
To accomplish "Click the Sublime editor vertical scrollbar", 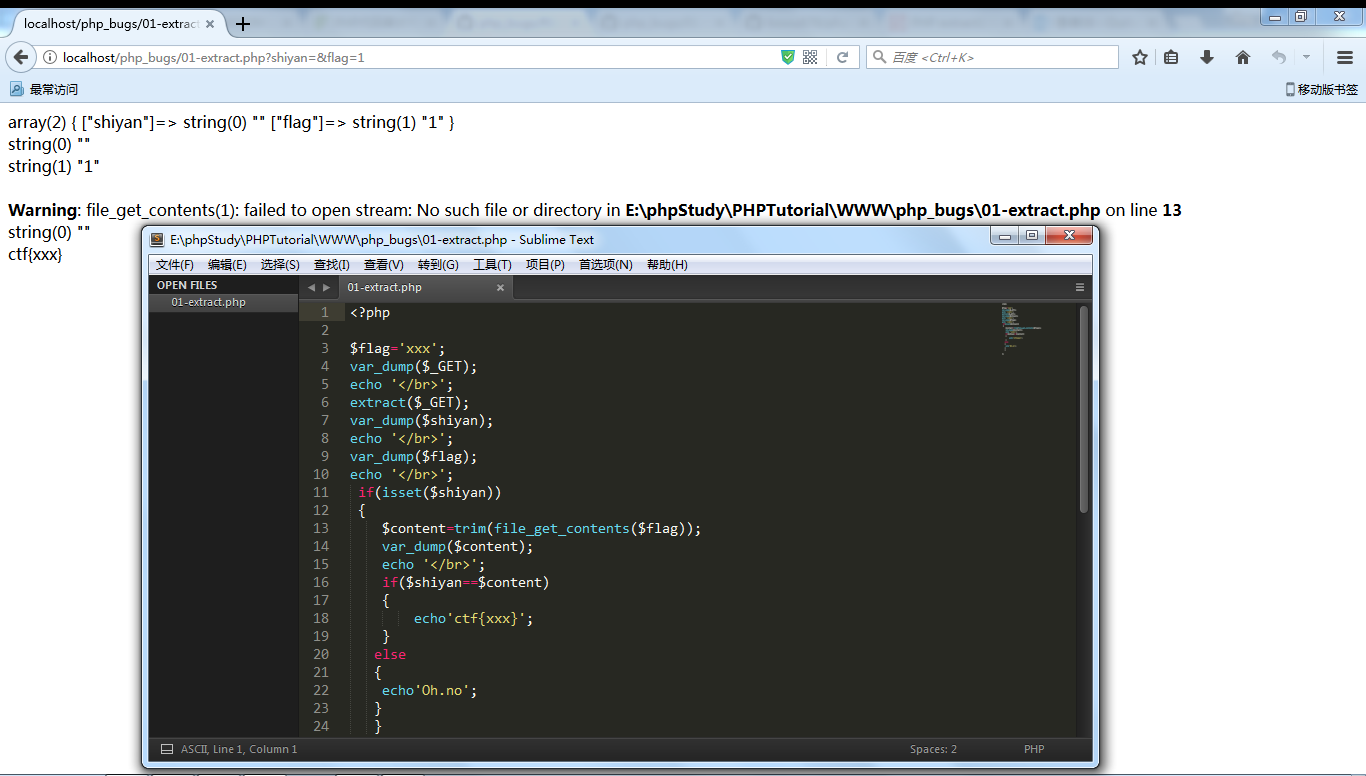I will point(1084,410).
